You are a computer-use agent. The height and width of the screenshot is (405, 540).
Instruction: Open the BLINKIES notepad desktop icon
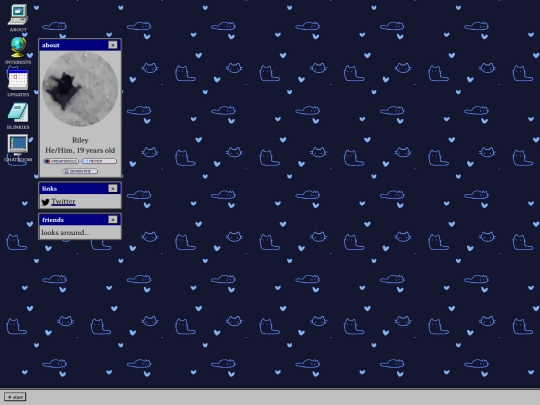pyautogui.click(x=18, y=112)
